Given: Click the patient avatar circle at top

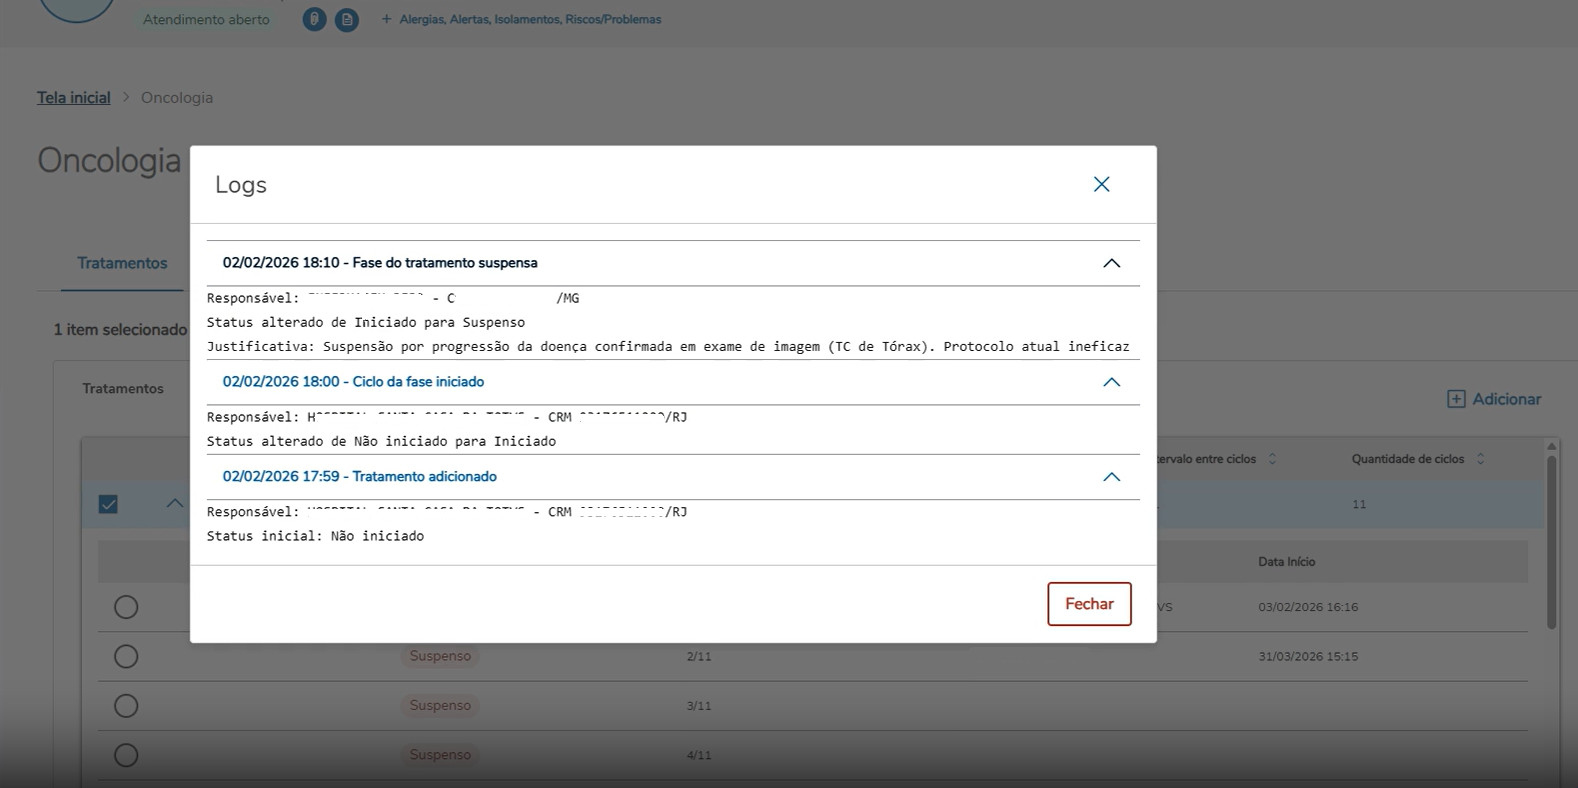Looking at the screenshot, I should click(76, 8).
